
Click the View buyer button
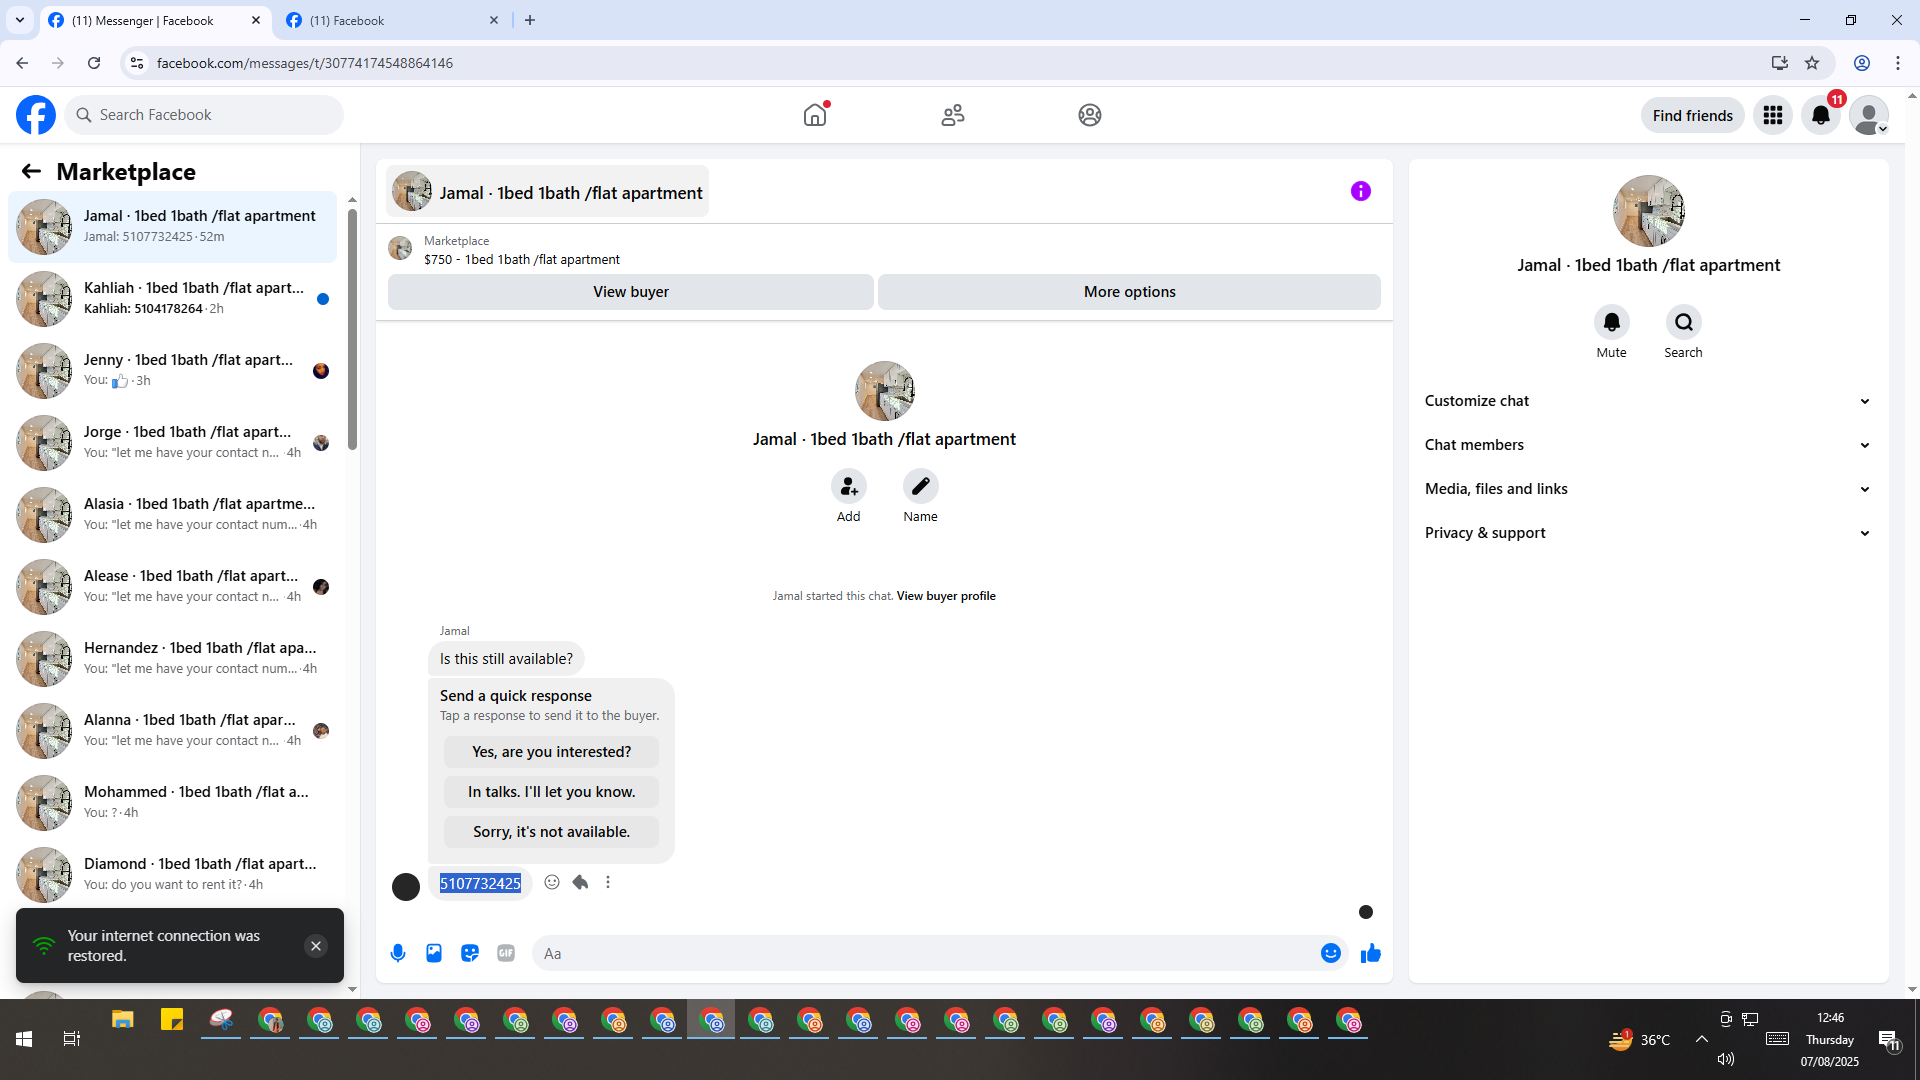[630, 292]
